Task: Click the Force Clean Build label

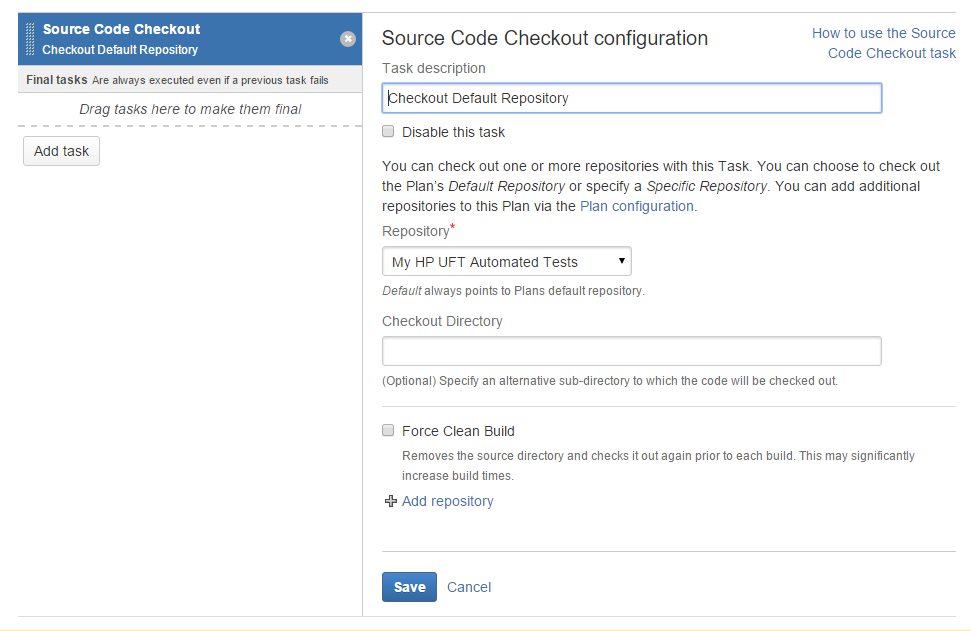Action: click(458, 431)
